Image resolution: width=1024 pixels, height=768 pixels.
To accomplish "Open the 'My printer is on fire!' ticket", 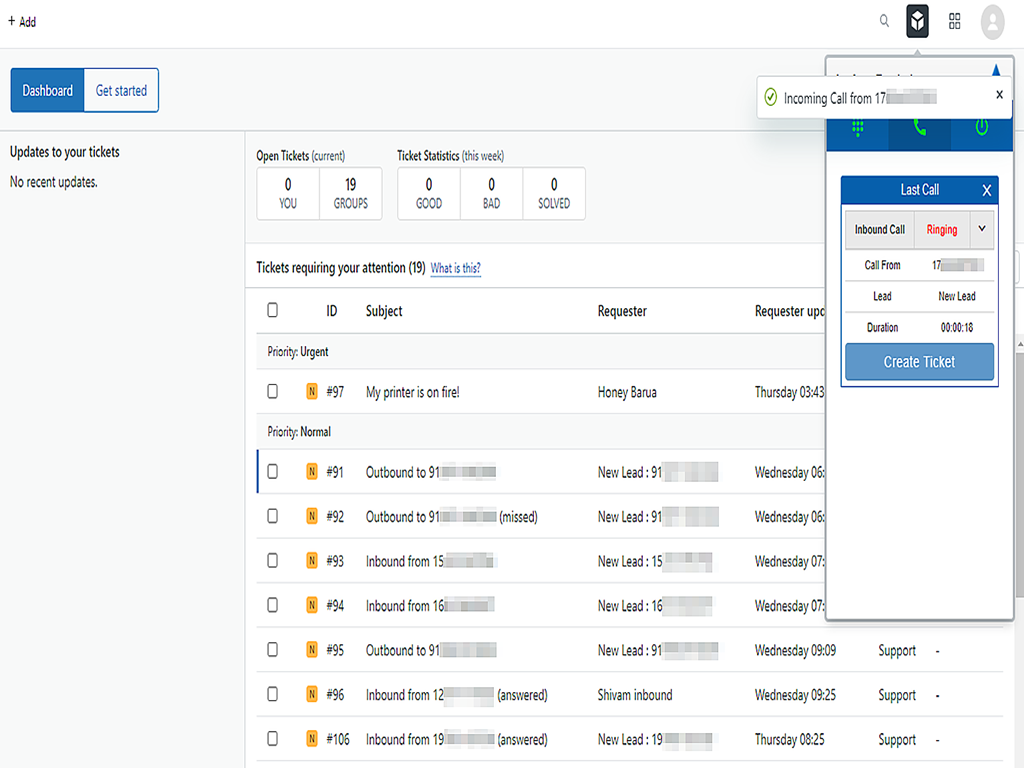I will [413, 392].
